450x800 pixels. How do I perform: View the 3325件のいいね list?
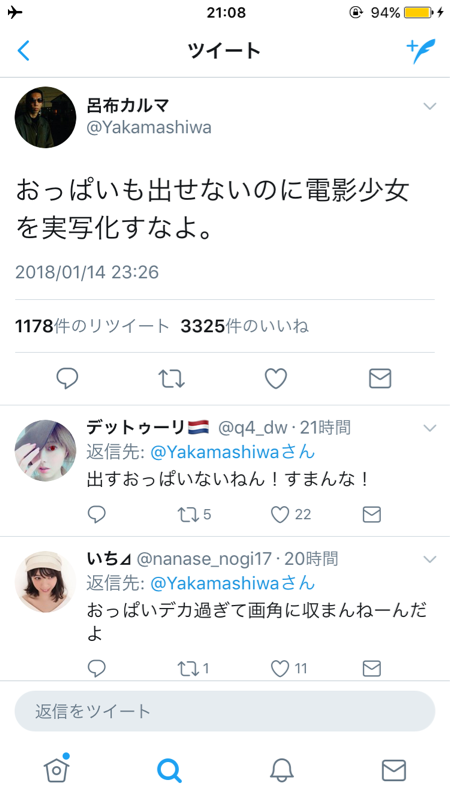(244, 326)
